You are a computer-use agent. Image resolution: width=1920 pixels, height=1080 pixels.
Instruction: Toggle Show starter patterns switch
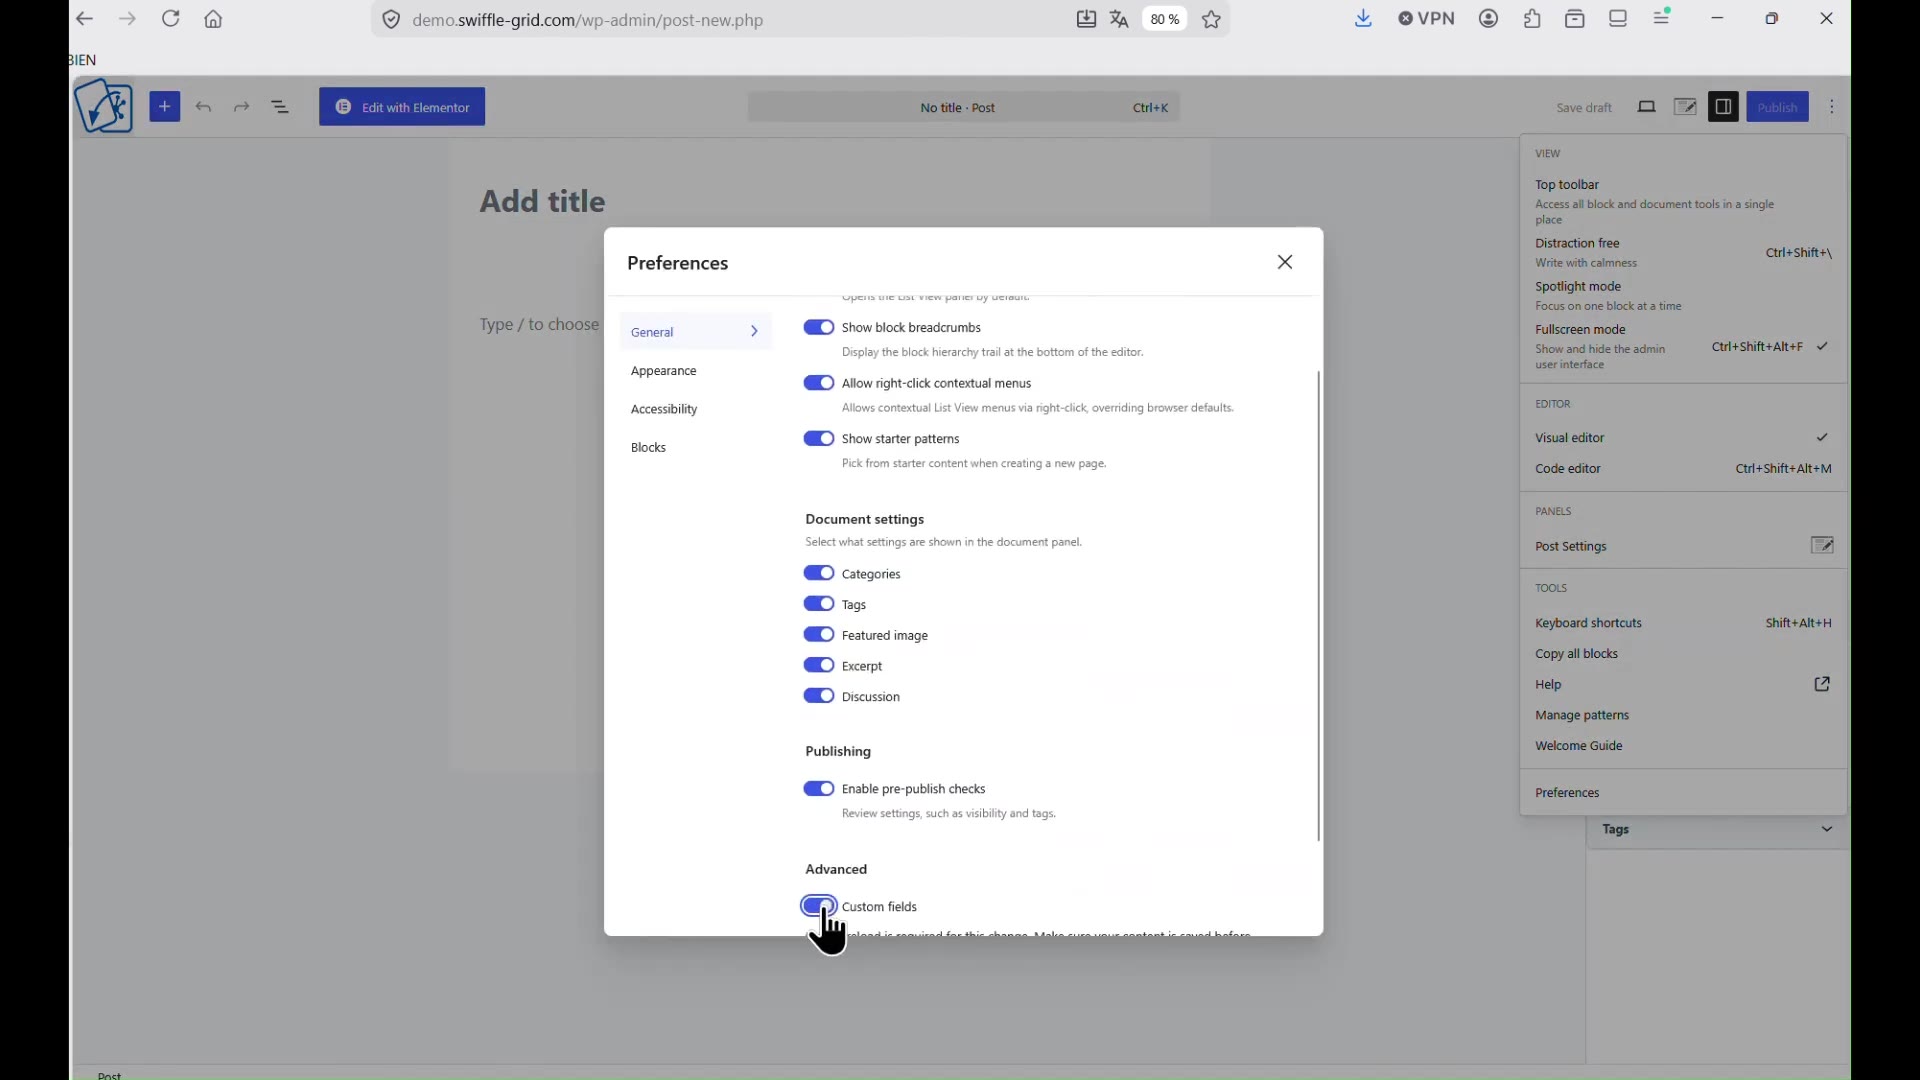coord(819,439)
